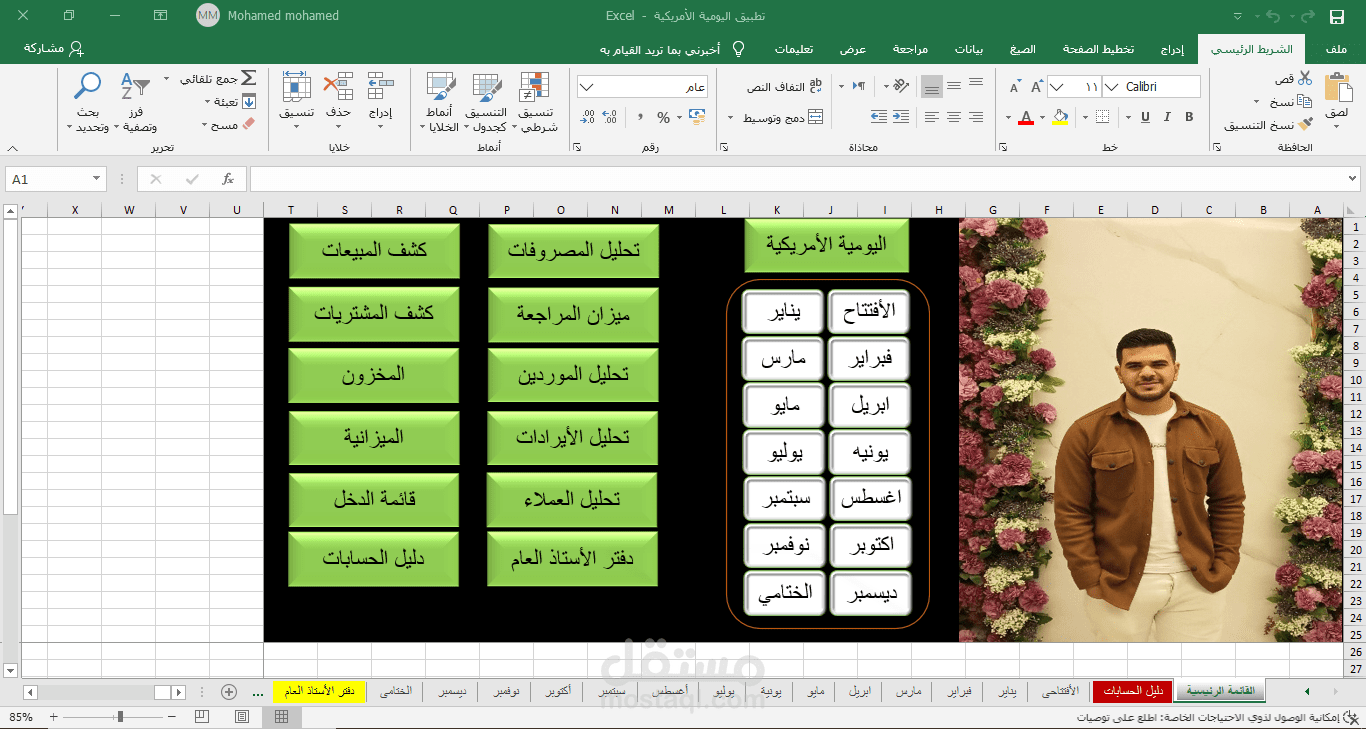Screen dimensions: 1366x729
Task: Open conditional formatting (تنسيق شرطي)
Action: coord(535,100)
